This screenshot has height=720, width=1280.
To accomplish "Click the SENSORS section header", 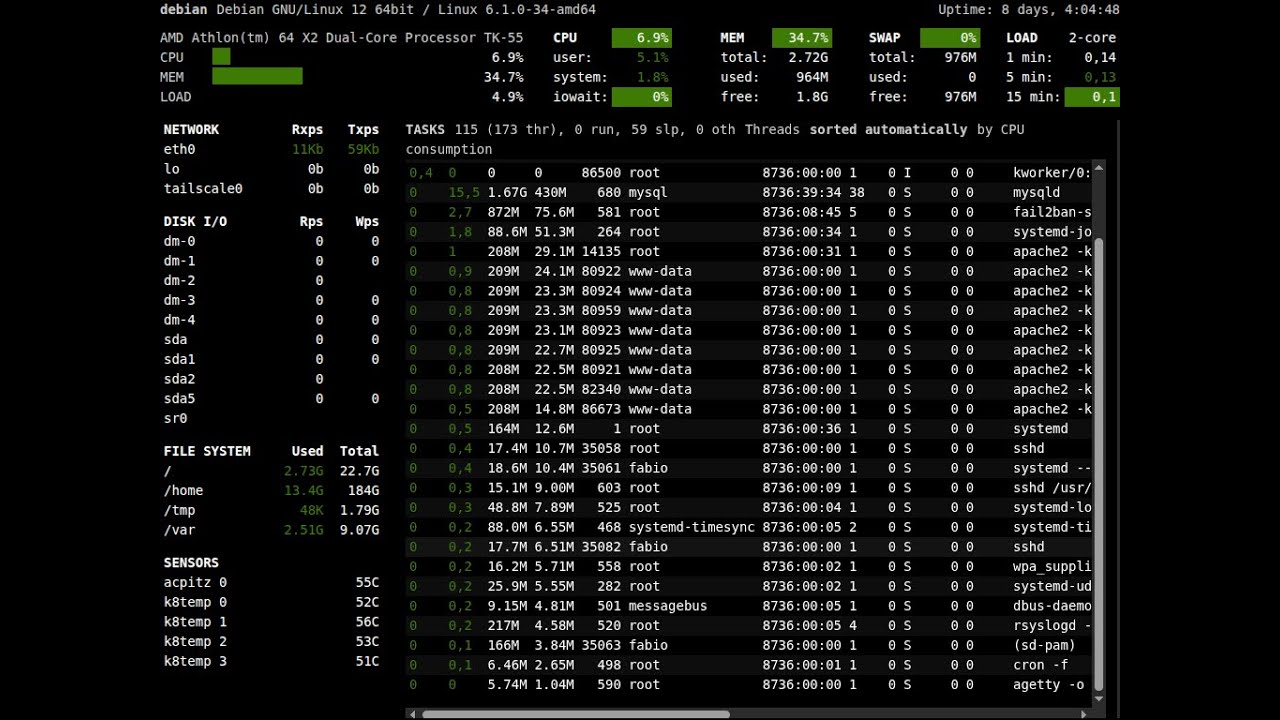I will coord(191,563).
